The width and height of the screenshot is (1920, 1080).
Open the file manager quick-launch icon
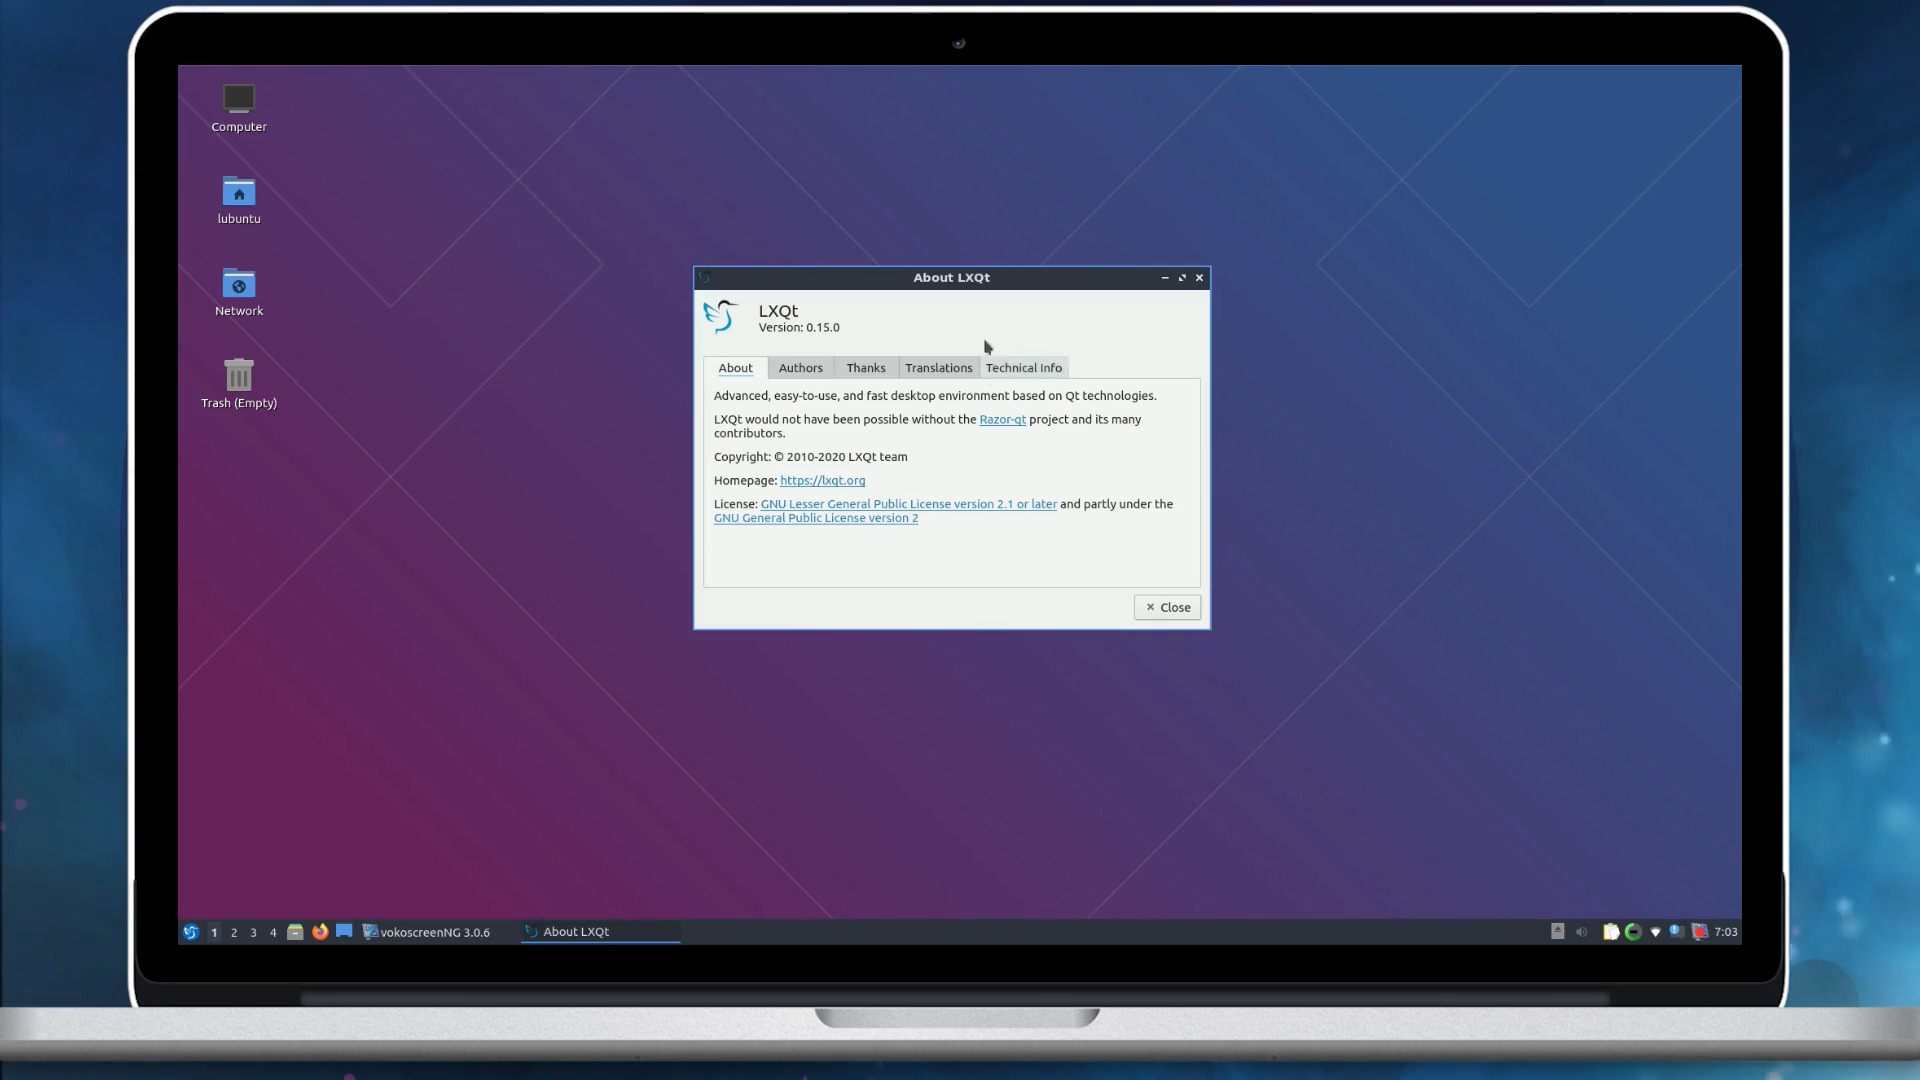point(295,932)
